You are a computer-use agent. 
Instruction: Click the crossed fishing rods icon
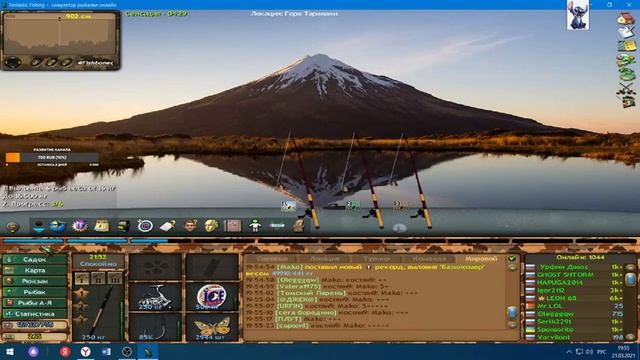(x=626, y=88)
